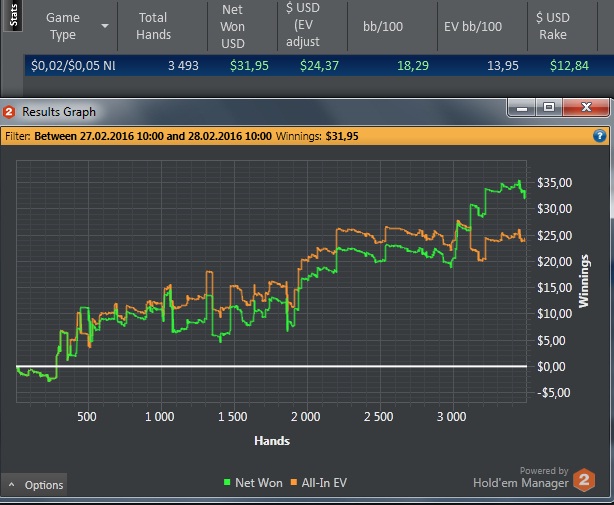
Task: Click EV adjusted value $24,37
Action: click(319, 65)
